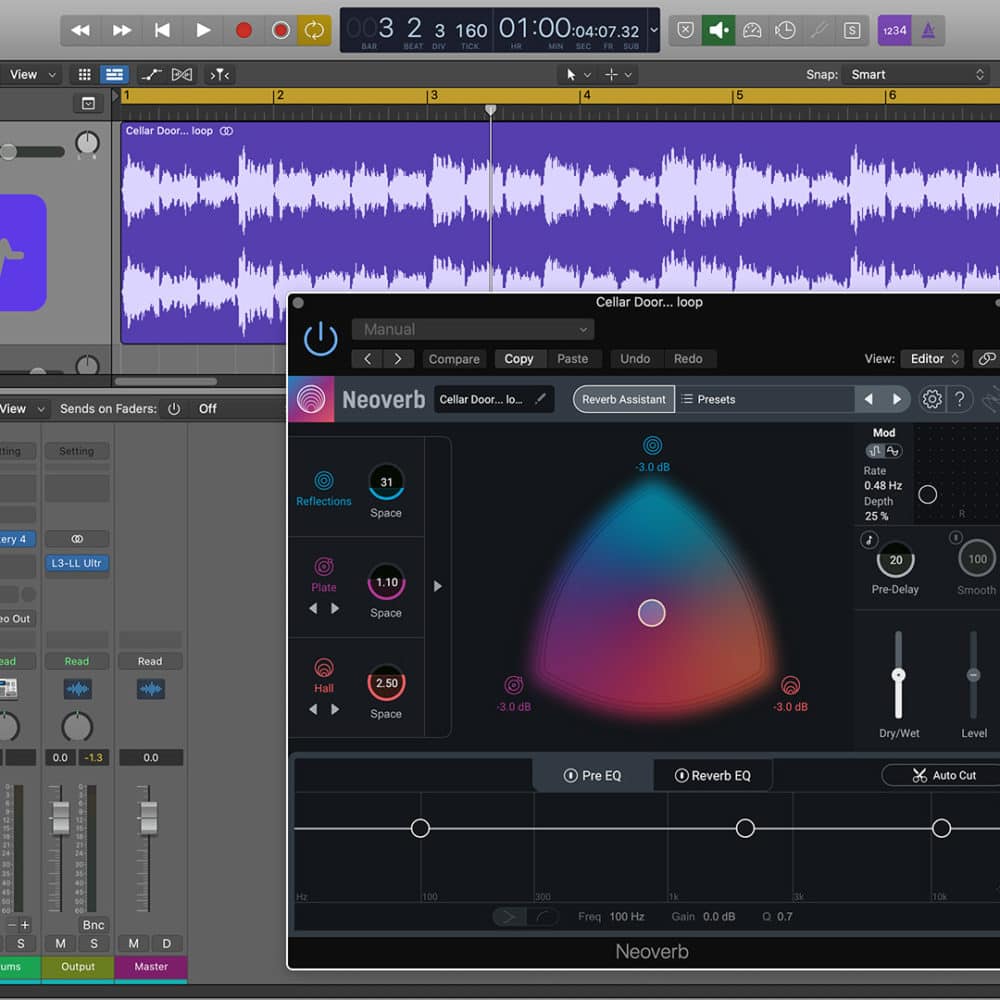Click the blend pad center puck
1000x1000 pixels.
coord(652,613)
